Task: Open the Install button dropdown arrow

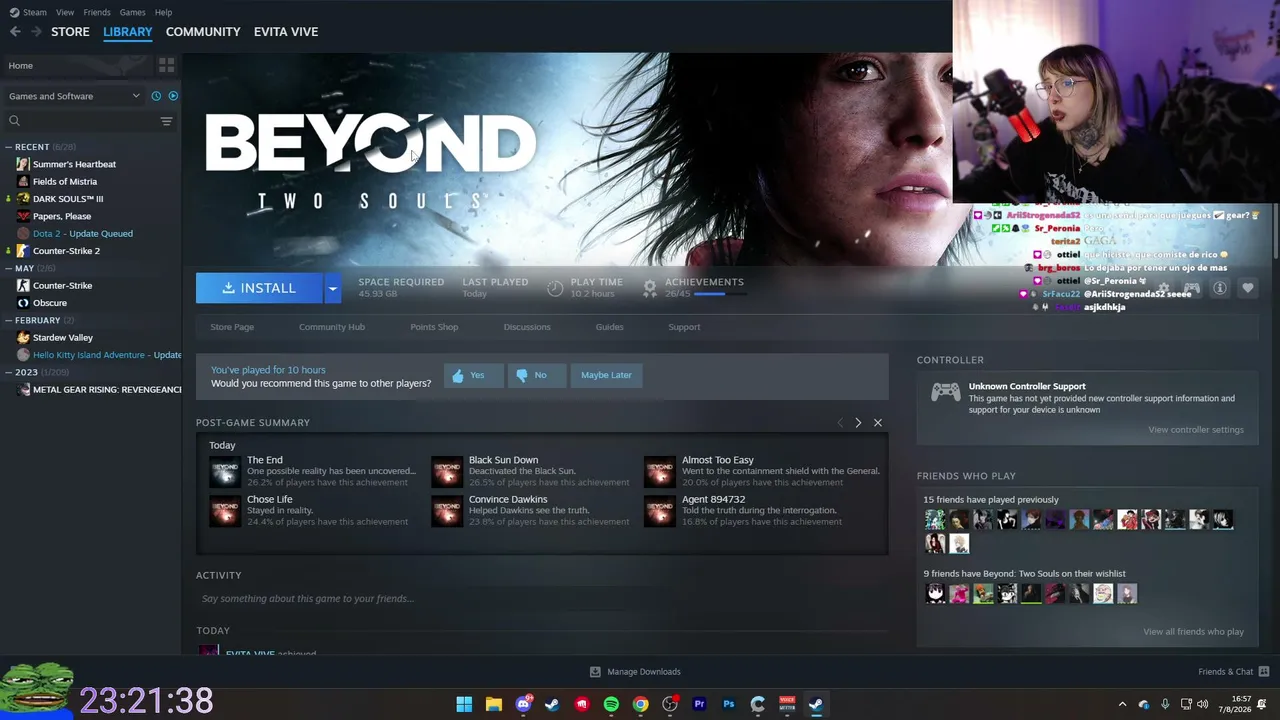Action: [332, 288]
